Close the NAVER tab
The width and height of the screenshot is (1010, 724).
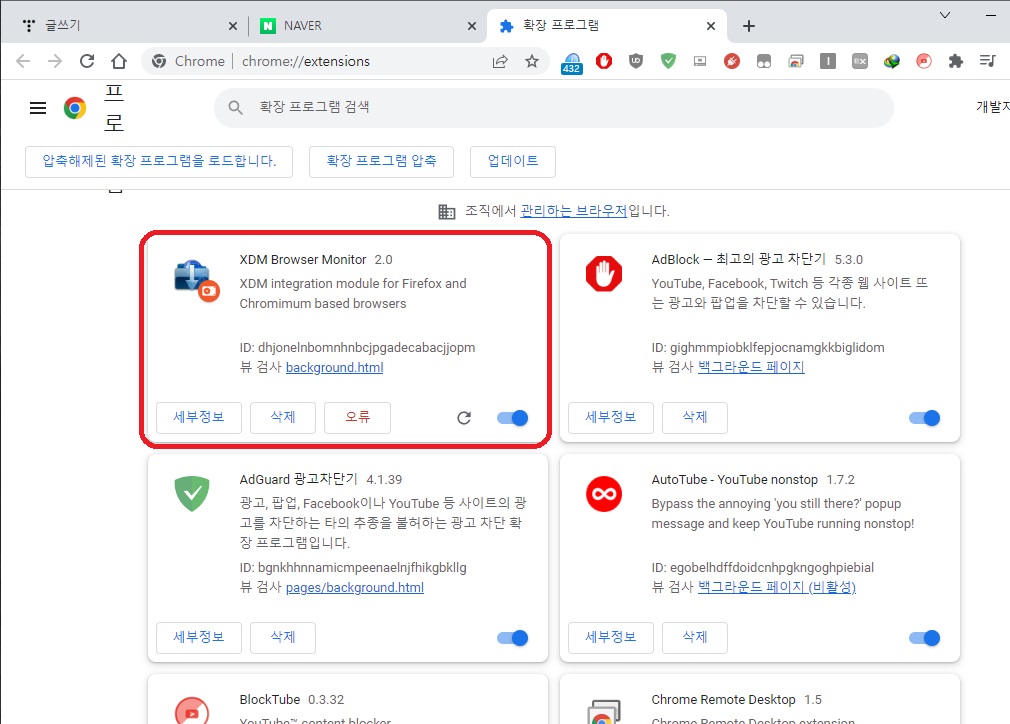[472, 26]
